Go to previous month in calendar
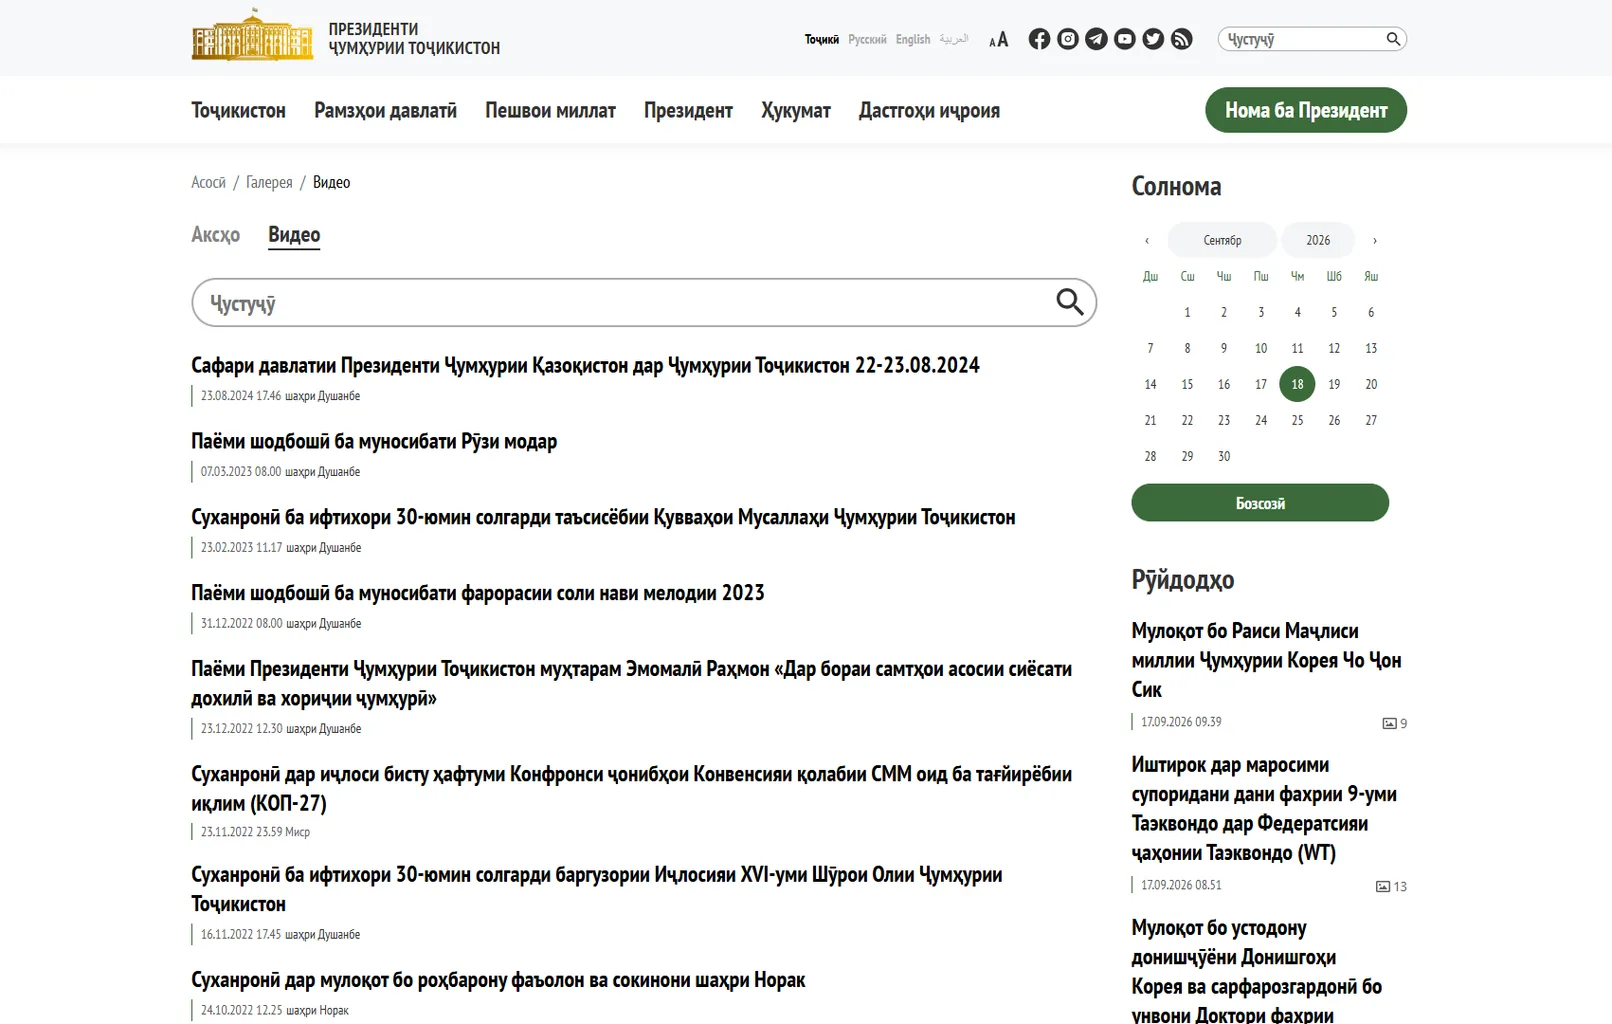 point(1147,240)
